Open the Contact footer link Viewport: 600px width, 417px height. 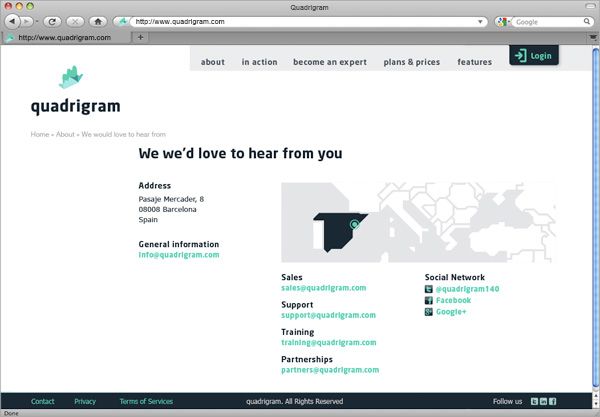coord(42,401)
